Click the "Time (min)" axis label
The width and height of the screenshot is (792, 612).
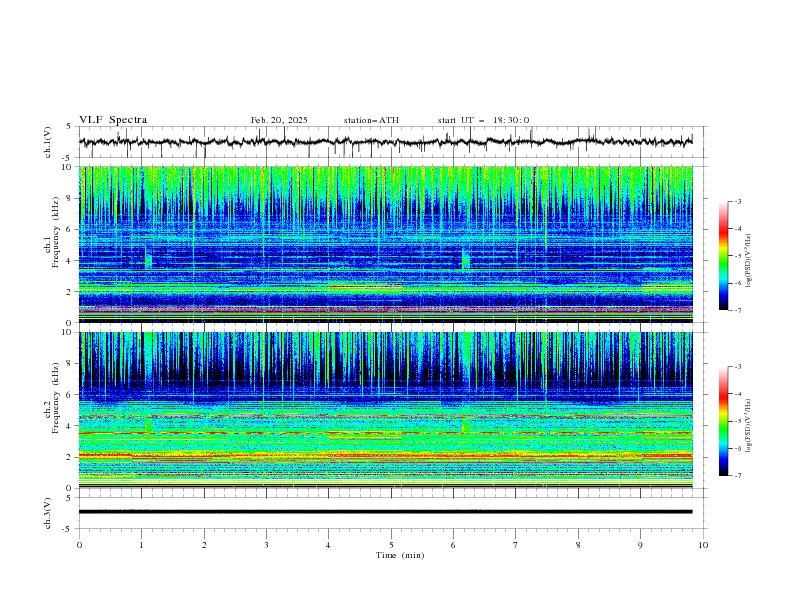pyautogui.click(x=400, y=555)
